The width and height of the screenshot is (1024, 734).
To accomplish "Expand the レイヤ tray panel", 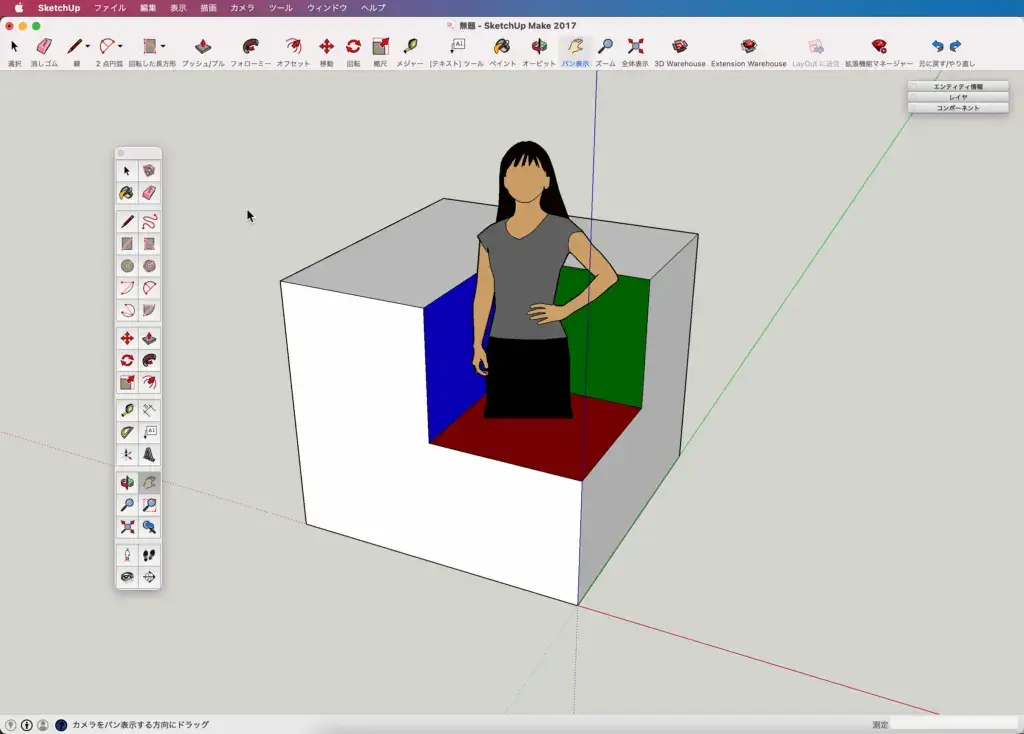I will click(x=958, y=97).
